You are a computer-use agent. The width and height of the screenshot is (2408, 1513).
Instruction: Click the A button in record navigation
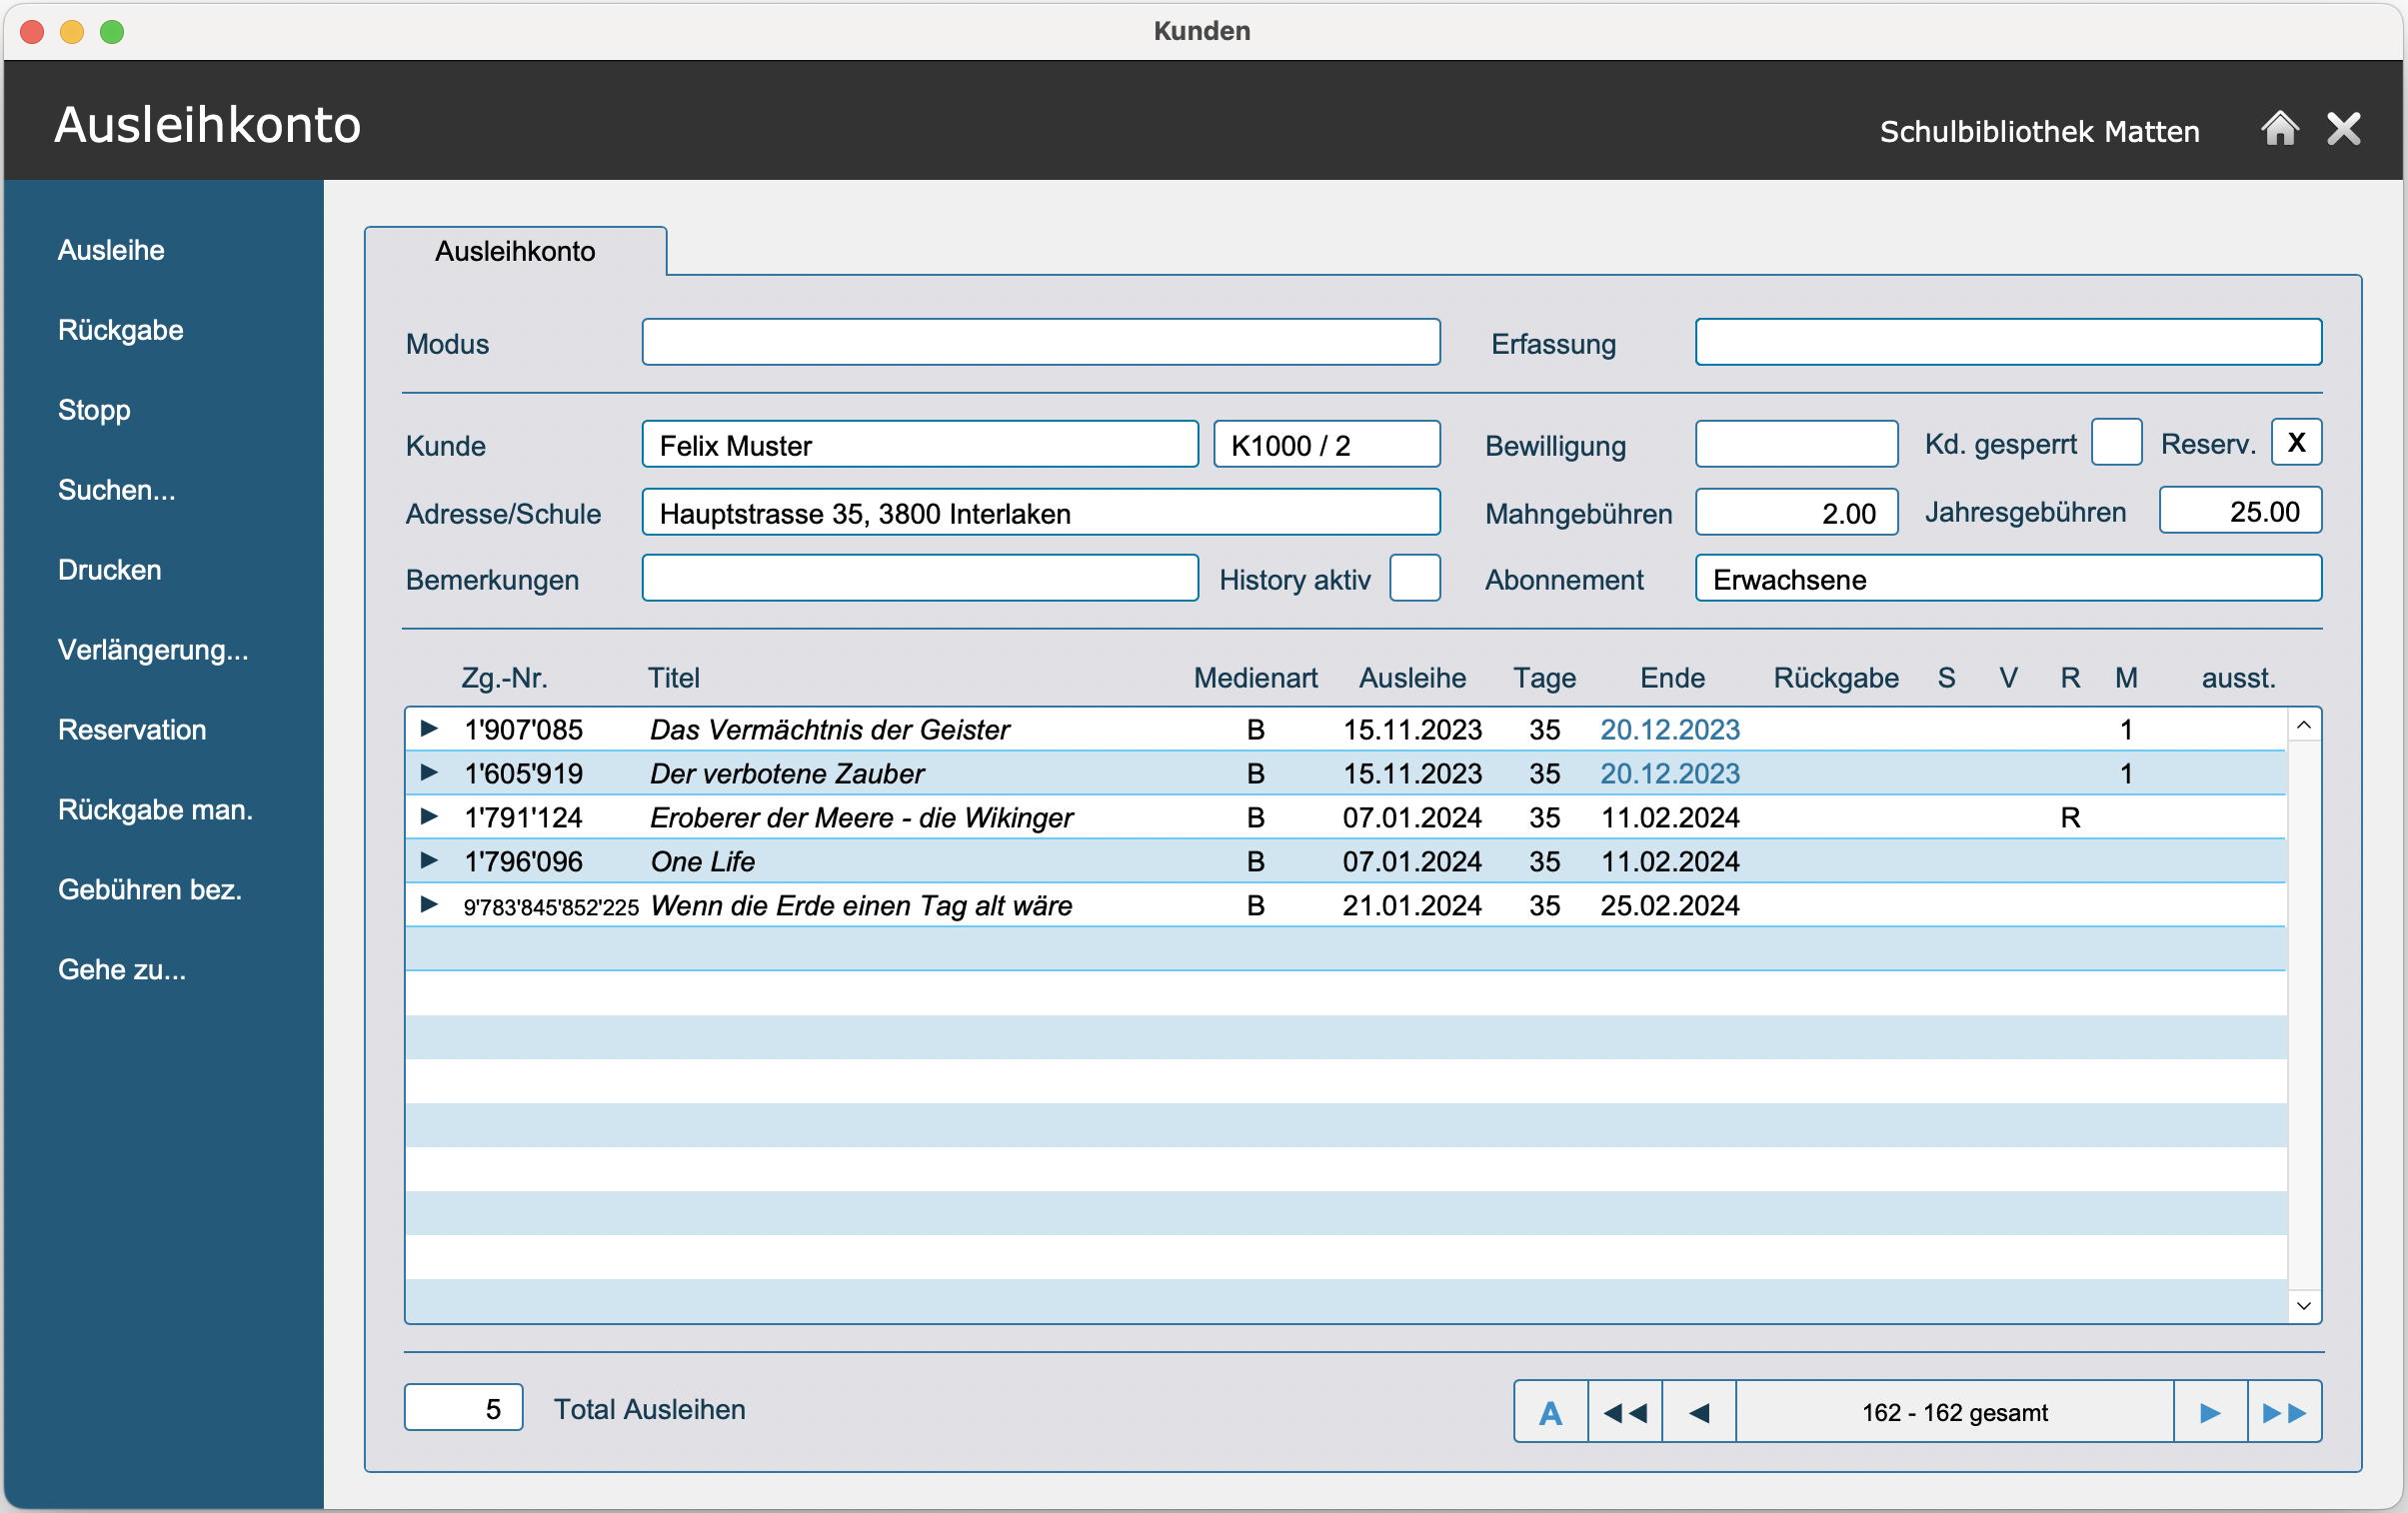pos(1550,1411)
